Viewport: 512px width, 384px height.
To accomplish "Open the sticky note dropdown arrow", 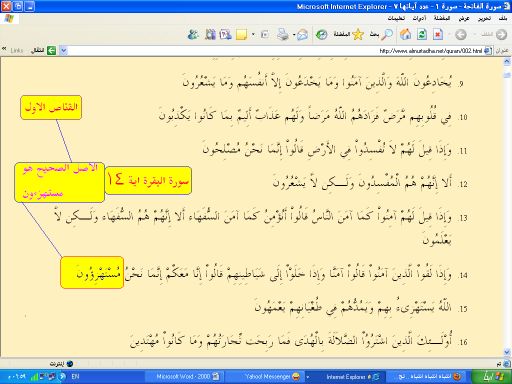I will (253, 34).
